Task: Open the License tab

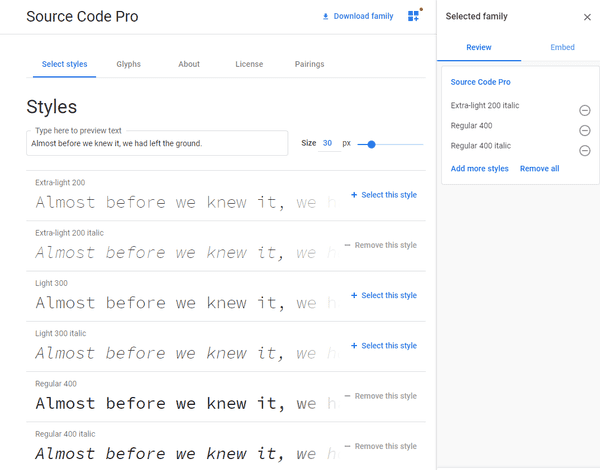Action: click(x=249, y=64)
